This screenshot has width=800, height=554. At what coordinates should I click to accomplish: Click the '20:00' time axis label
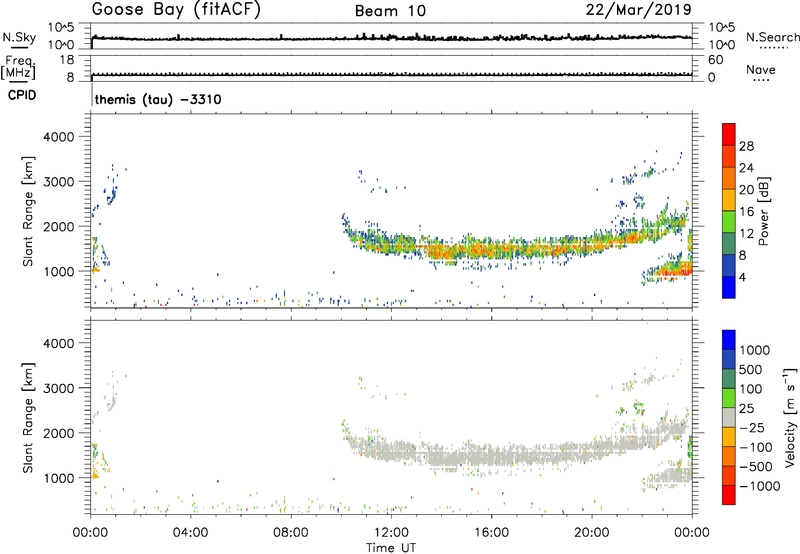592,533
